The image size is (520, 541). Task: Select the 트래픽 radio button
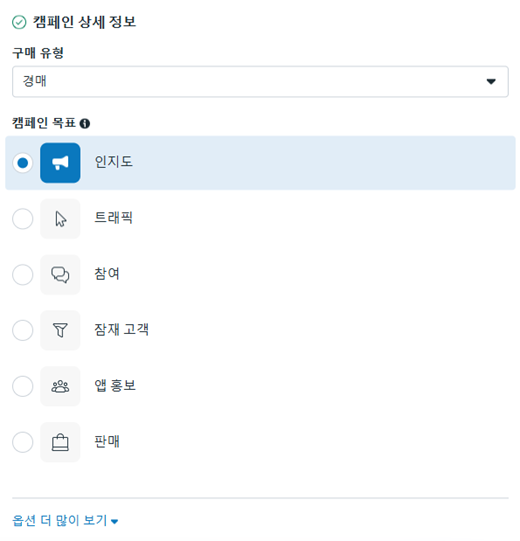tap(23, 219)
